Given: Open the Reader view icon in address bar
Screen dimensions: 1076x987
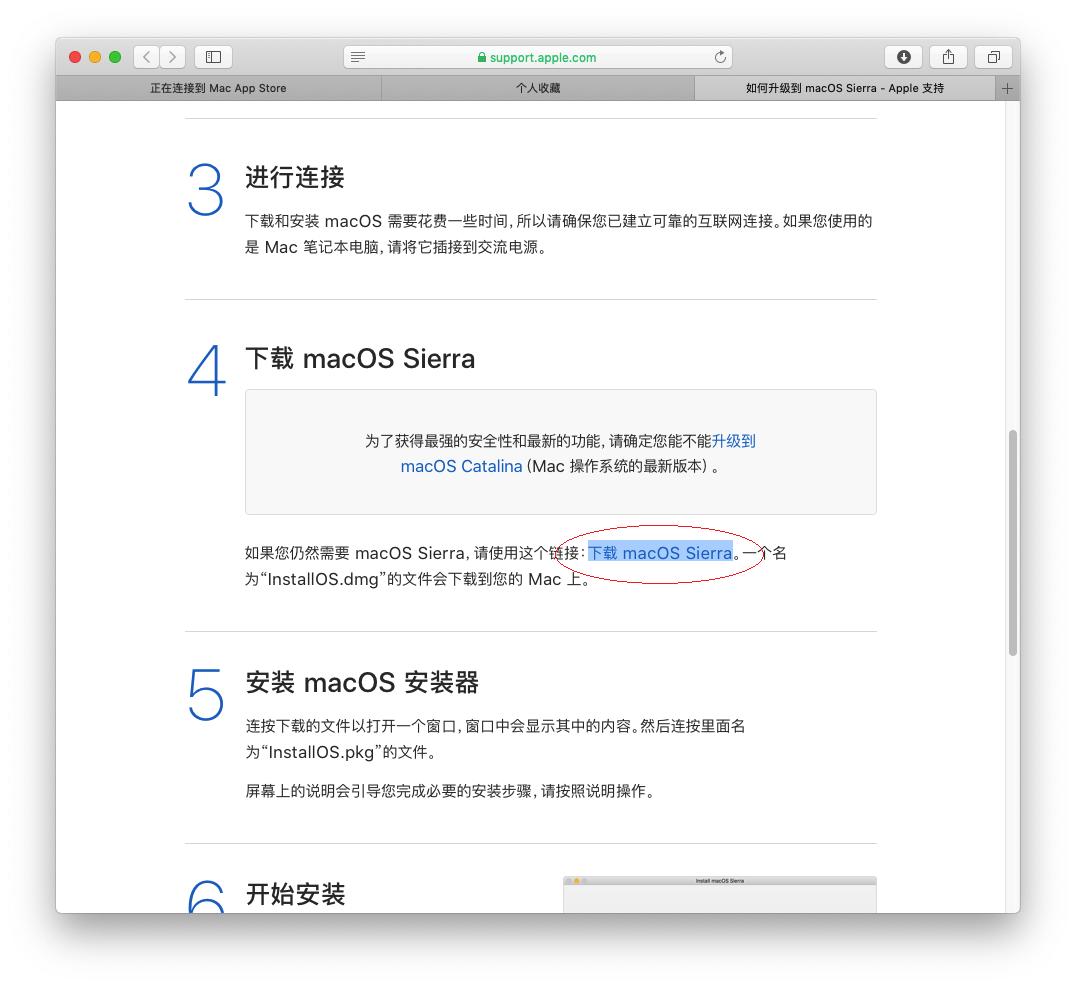Looking at the screenshot, I should [x=358, y=57].
